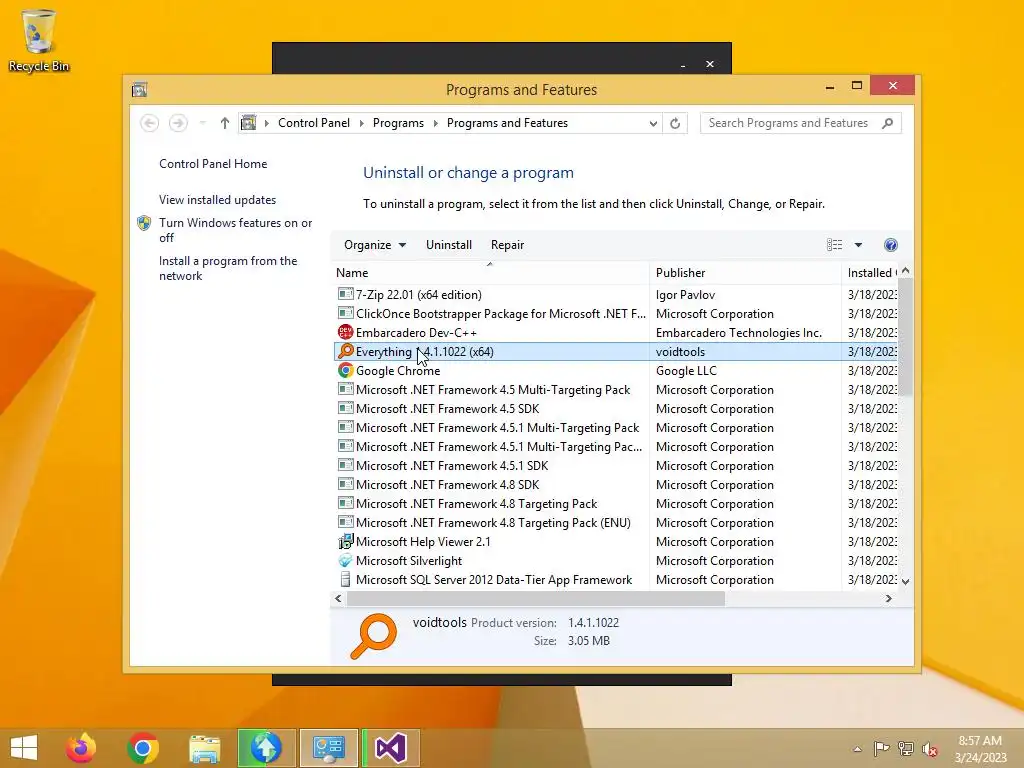This screenshot has width=1024, height=768.
Task: Open View installed updates
Action: [x=217, y=200]
